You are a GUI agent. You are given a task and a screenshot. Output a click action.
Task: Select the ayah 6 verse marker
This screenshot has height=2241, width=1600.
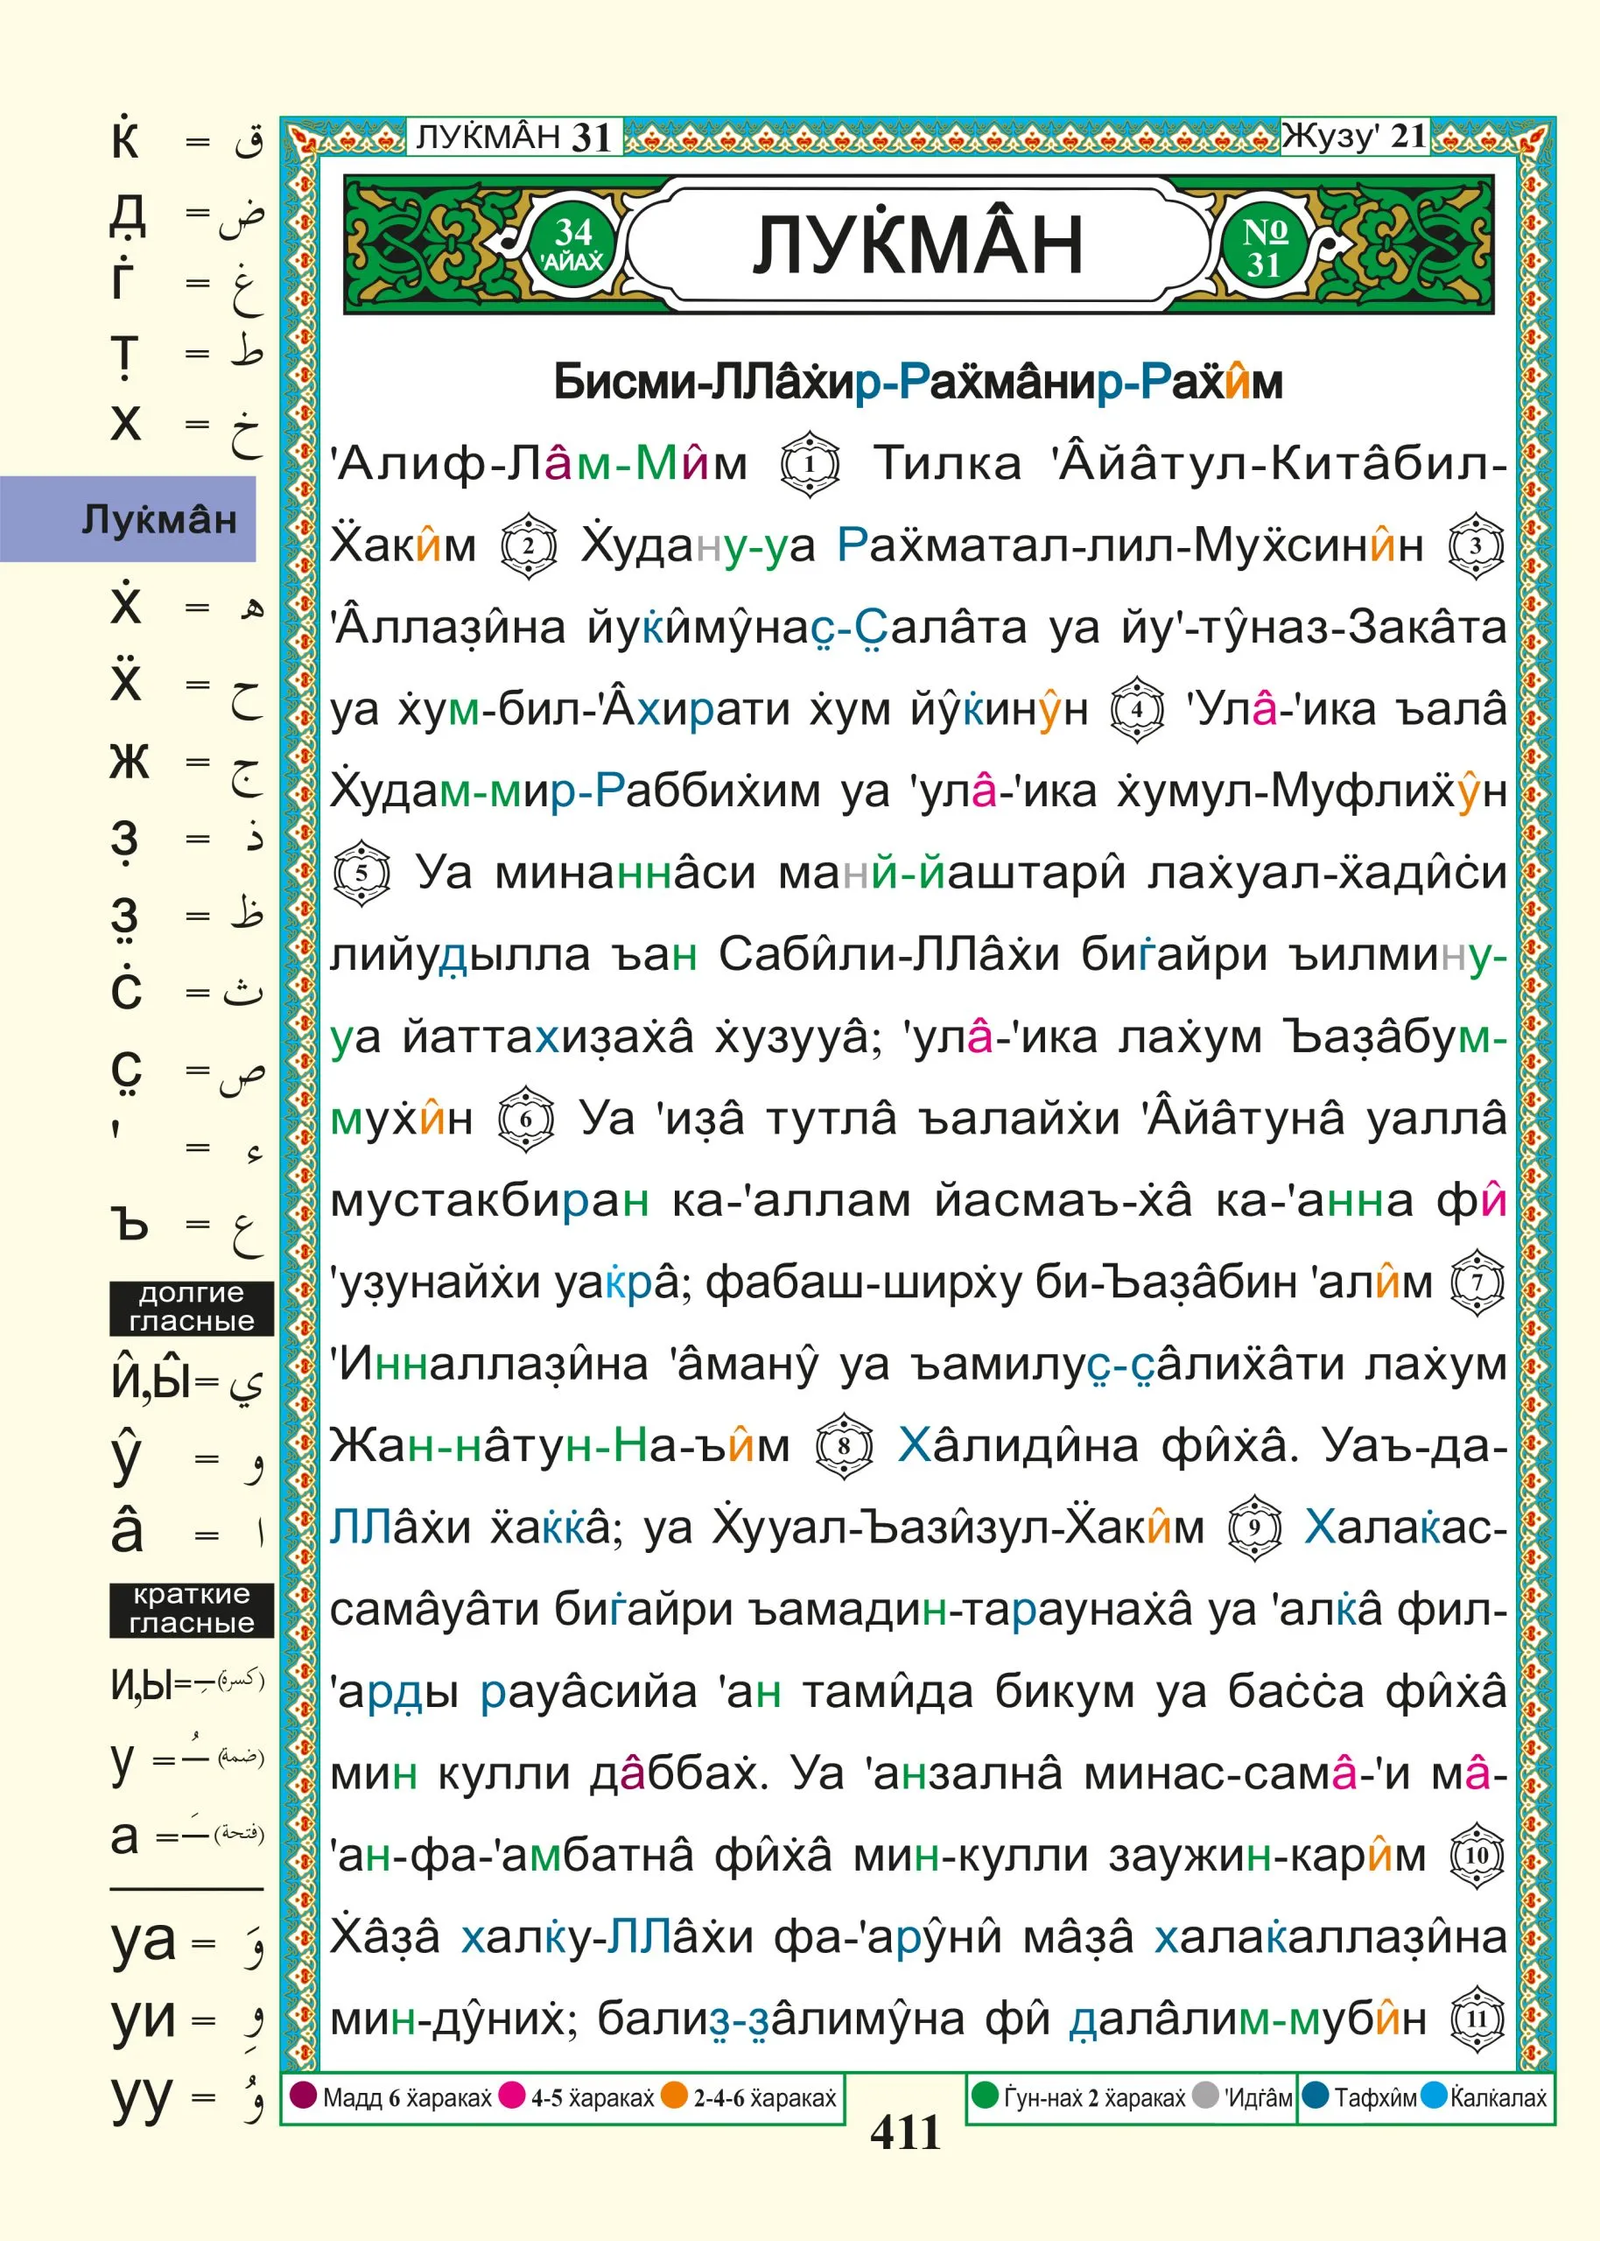(526, 1119)
